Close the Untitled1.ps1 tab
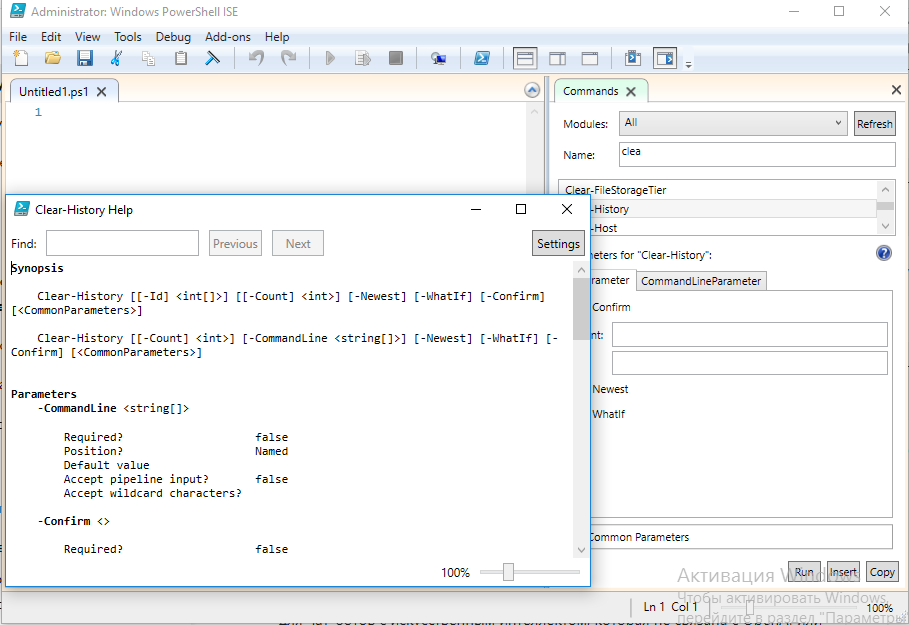Image resolution: width=909 pixels, height=625 pixels. pos(101,92)
